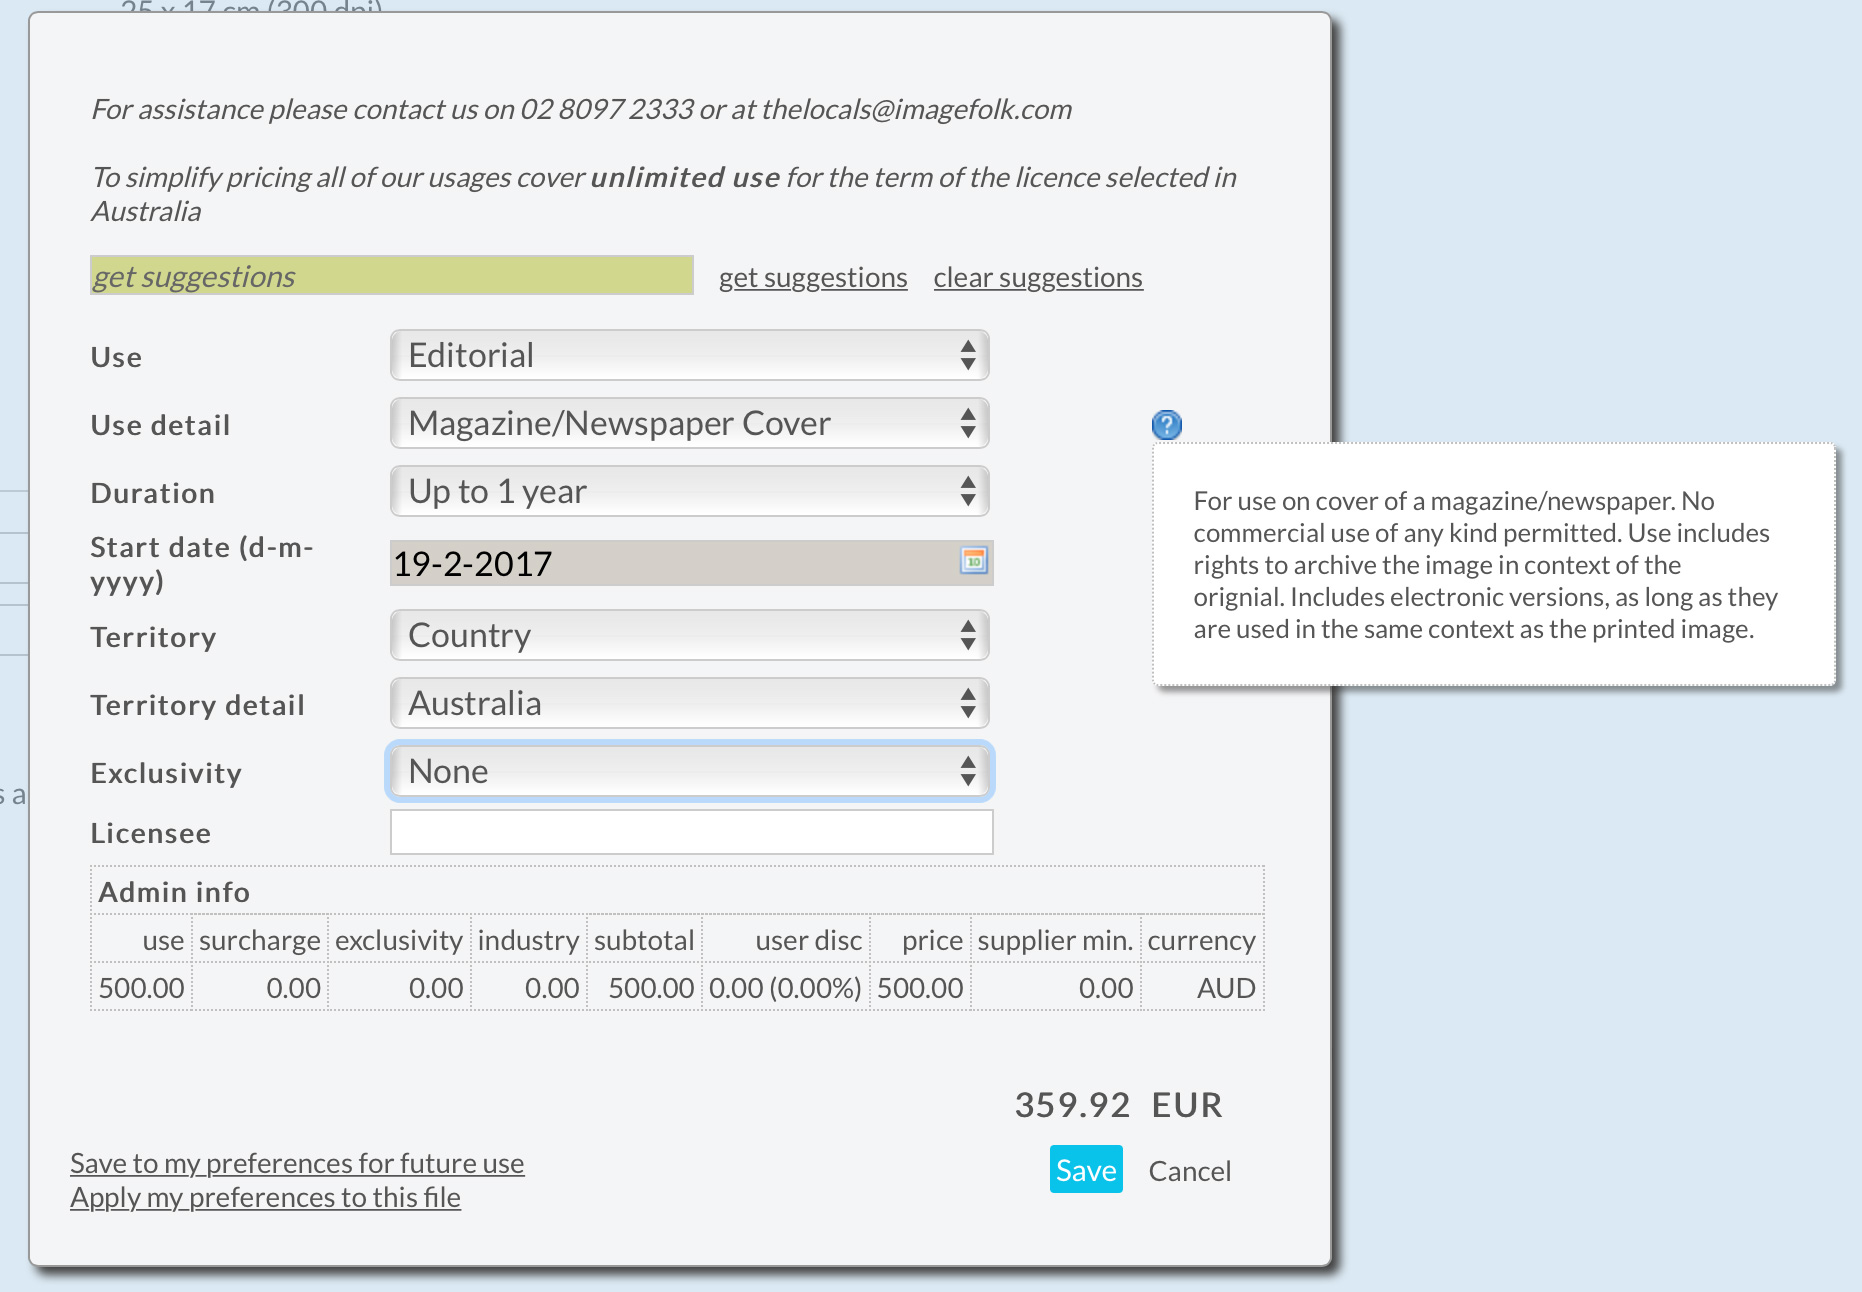The image size is (1862, 1292).
Task: Click the supplier min. column header
Action: coord(1055,940)
